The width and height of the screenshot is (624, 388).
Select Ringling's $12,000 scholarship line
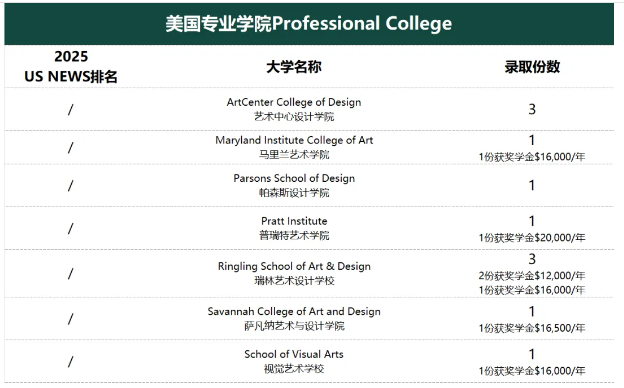[x=532, y=276]
